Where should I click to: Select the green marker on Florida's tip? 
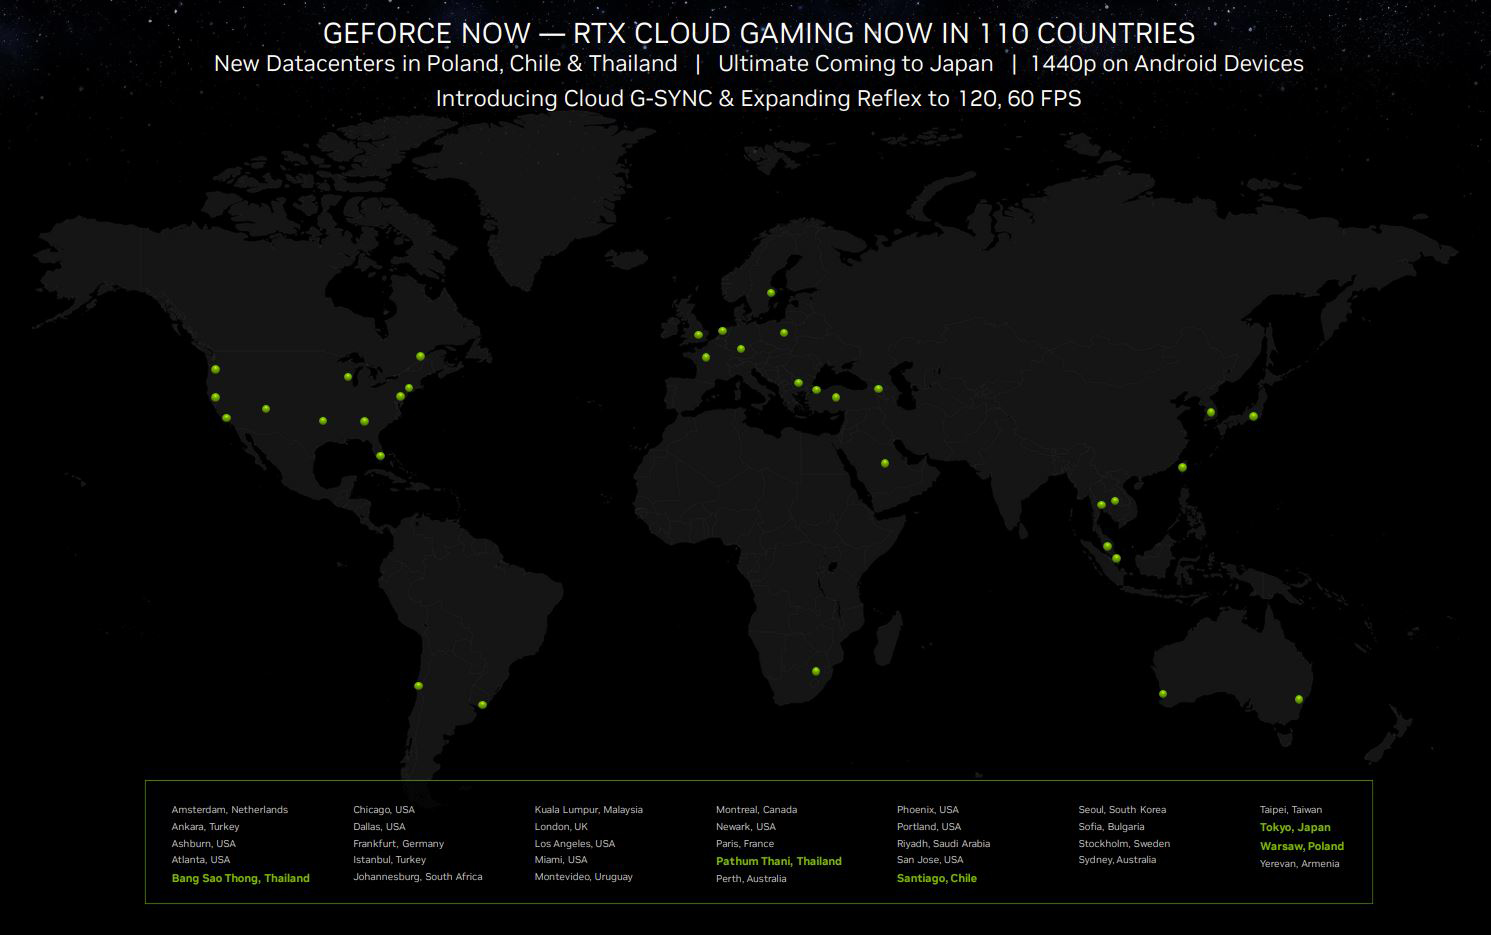point(380,456)
